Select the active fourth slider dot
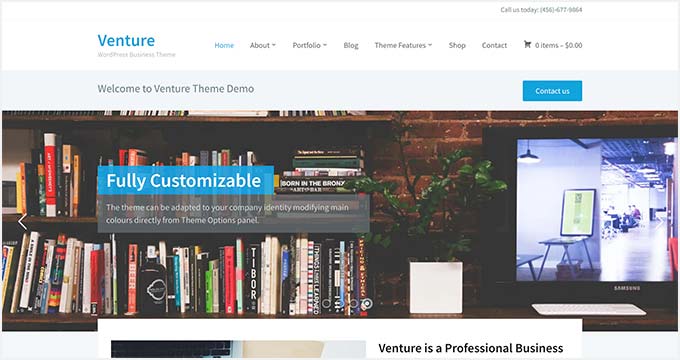 tap(367, 304)
